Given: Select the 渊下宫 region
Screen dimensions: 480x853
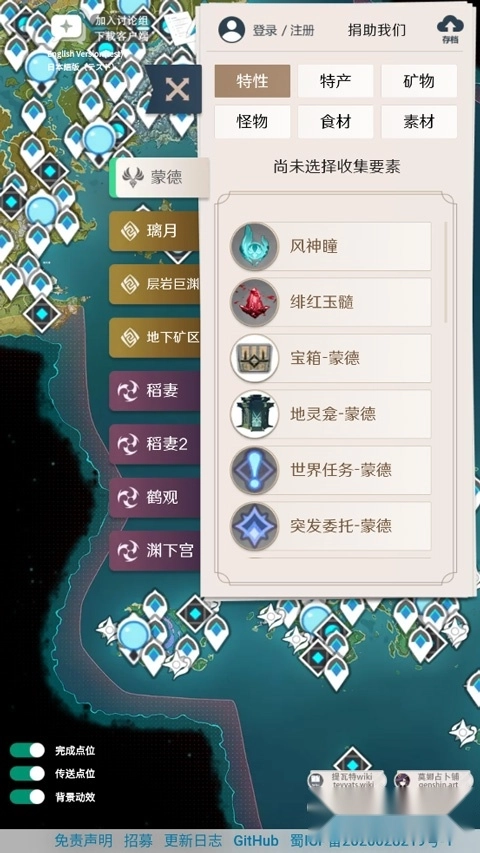Looking at the screenshot, I should pyautogui.click(x=155, y=551).
